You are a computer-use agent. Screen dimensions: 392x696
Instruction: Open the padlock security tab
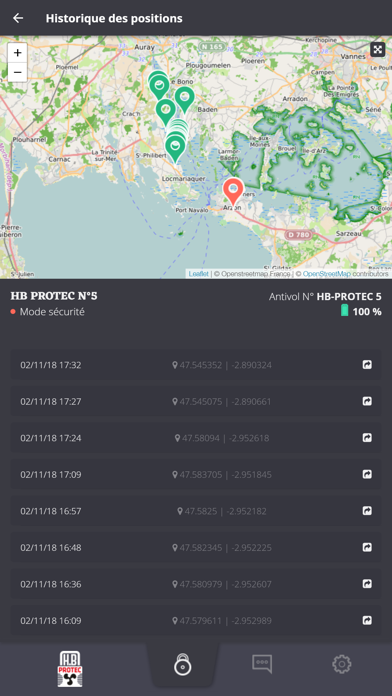click(x=182, y=664)
